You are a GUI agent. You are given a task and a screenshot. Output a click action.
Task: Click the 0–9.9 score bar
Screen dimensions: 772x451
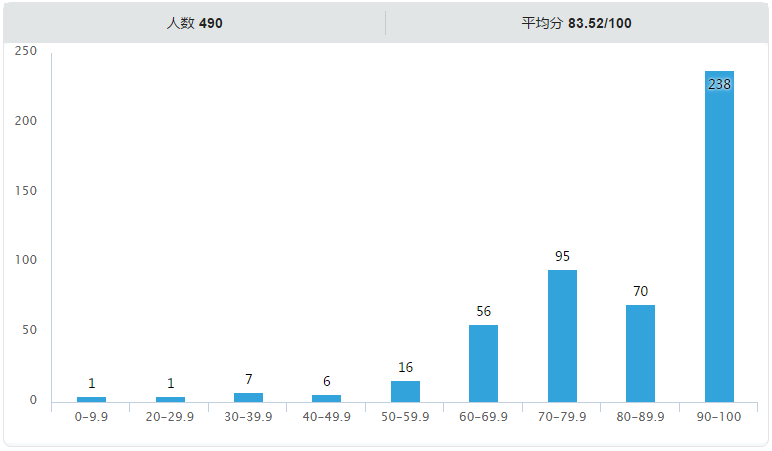(x=92, y=400)
